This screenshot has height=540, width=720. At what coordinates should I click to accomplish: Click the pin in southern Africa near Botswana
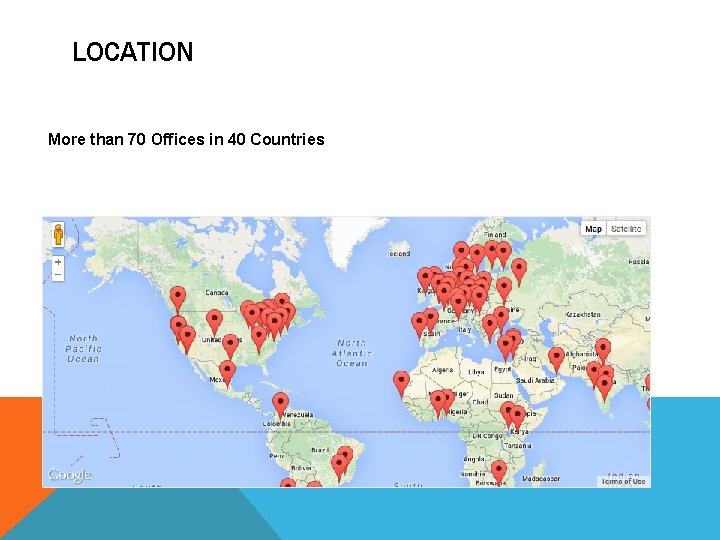click(499, 474)
